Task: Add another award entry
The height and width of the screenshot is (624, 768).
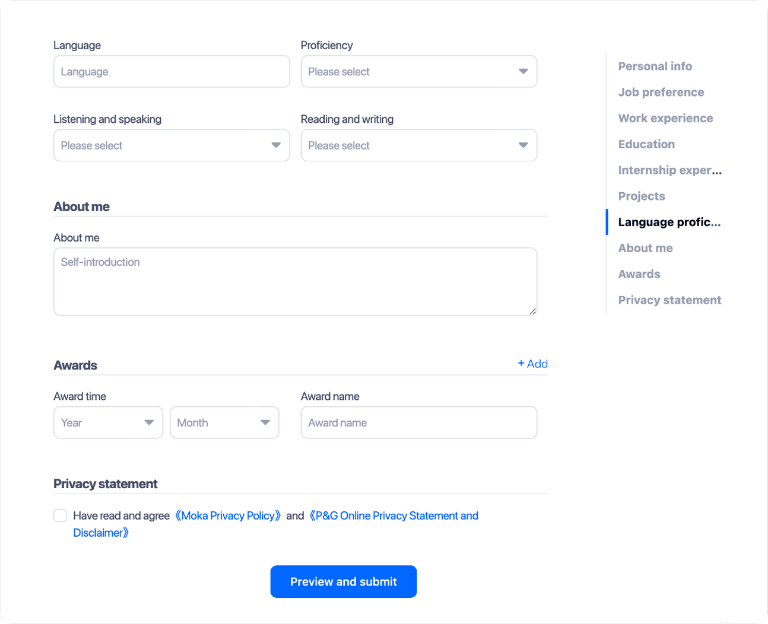Action: click(533, 364)
